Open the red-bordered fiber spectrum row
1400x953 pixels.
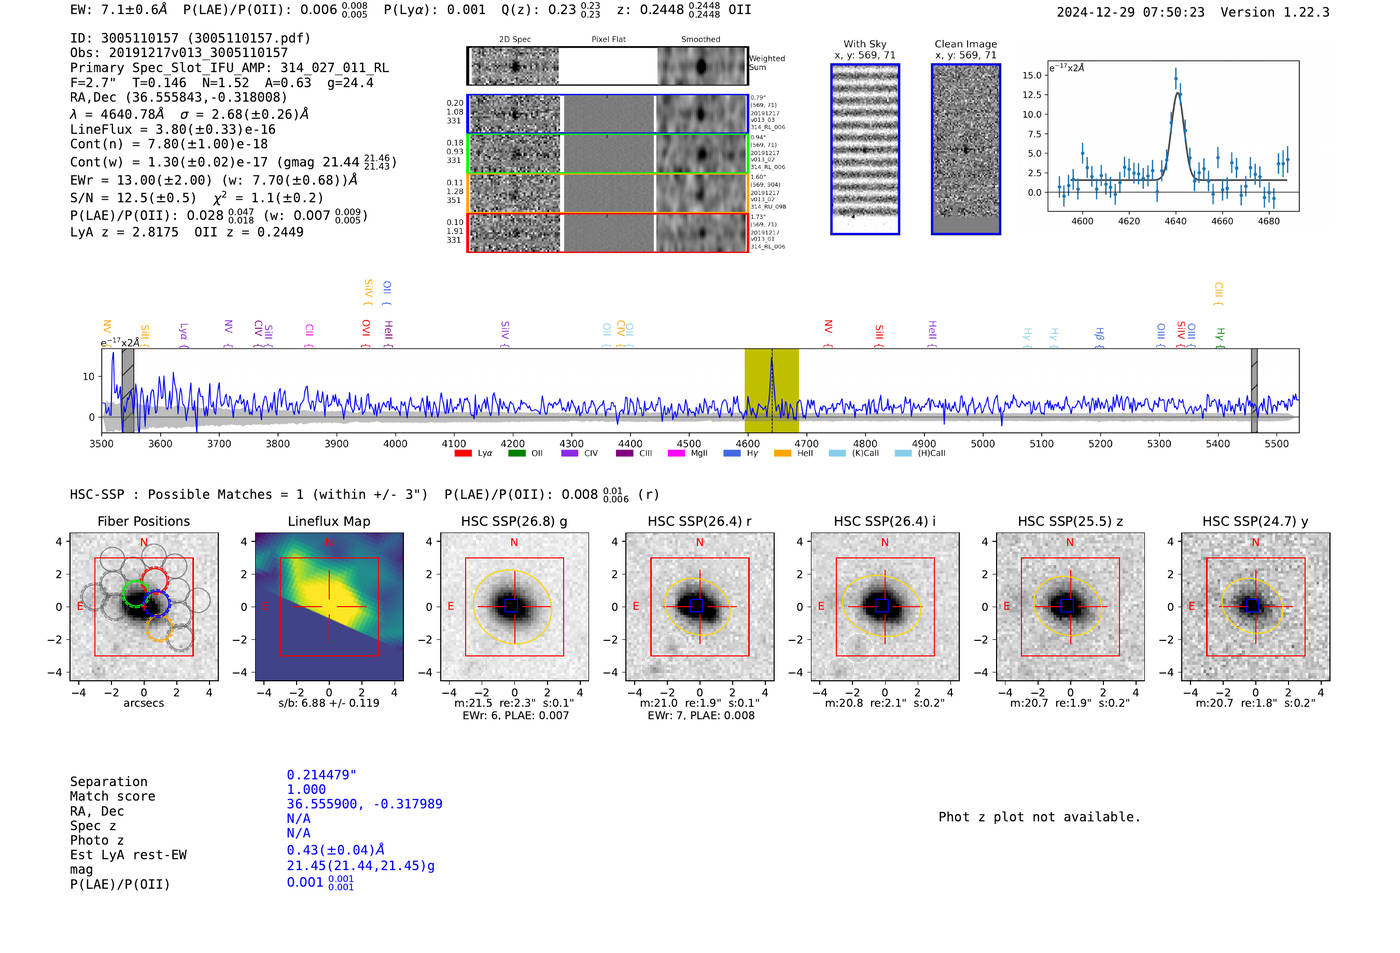coord(607,232)
